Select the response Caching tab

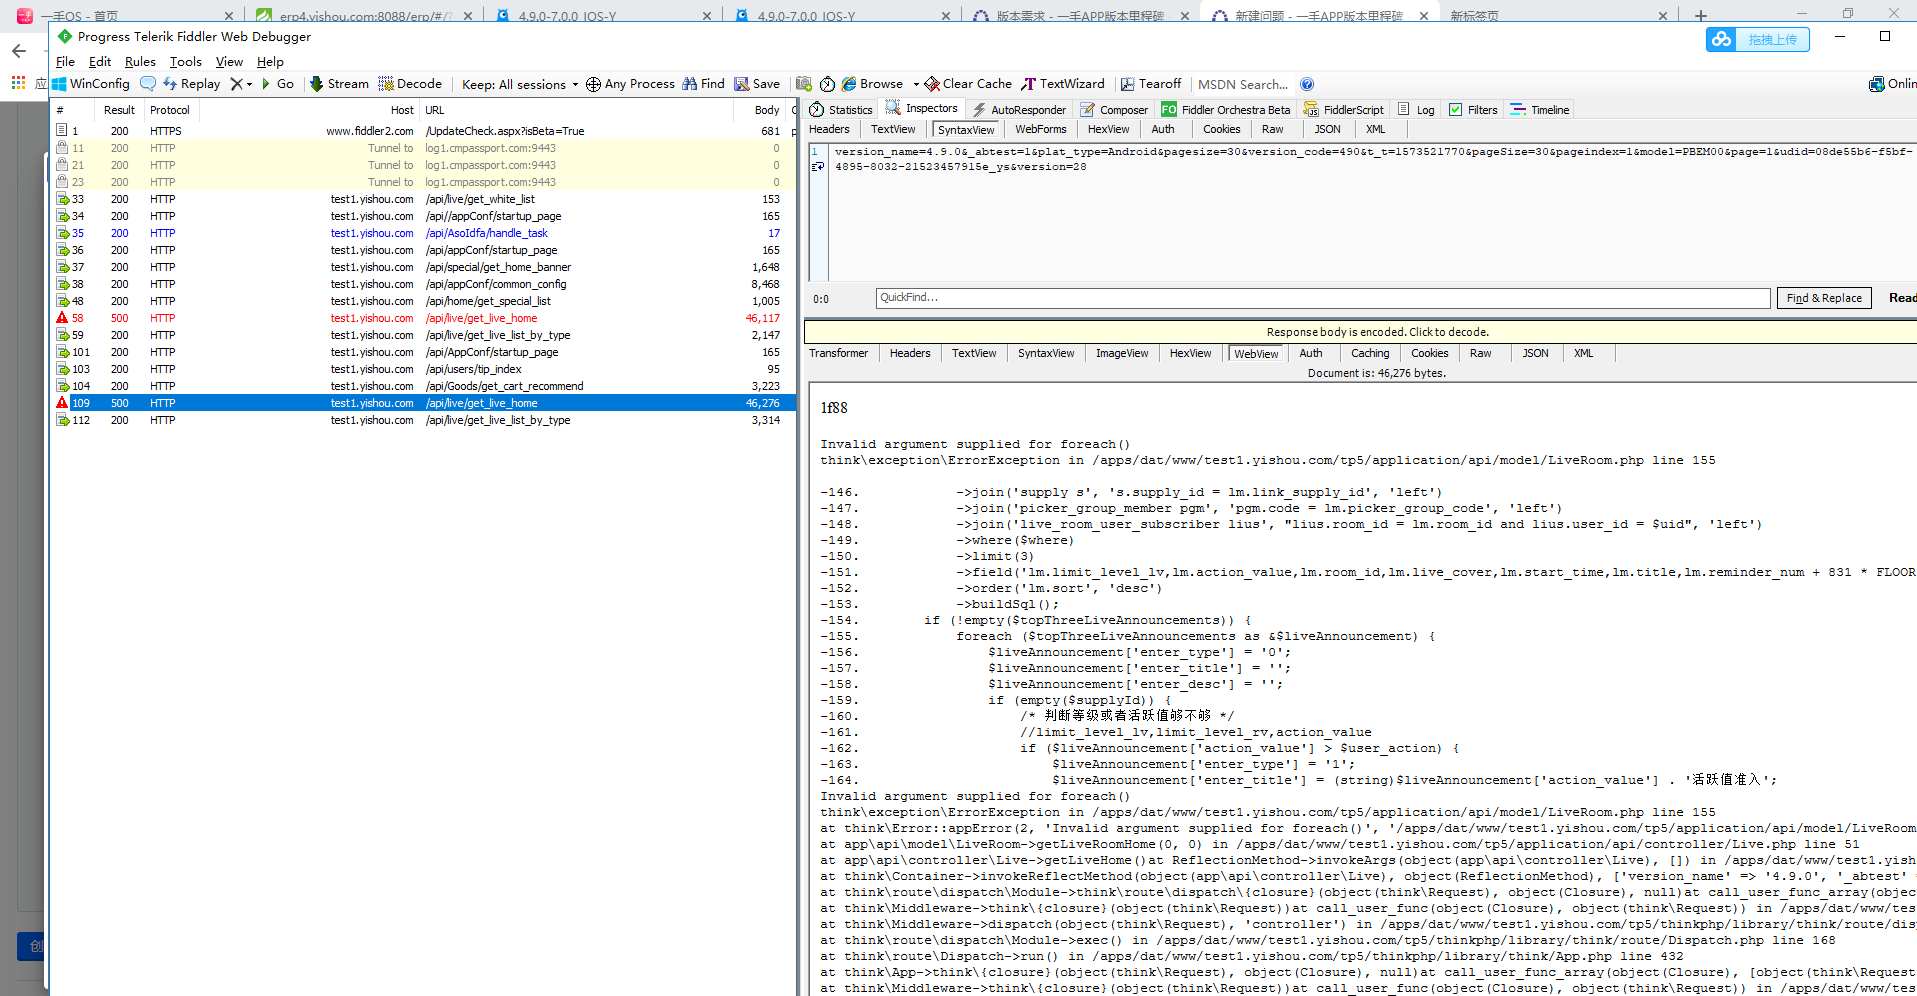[1370, 353]
